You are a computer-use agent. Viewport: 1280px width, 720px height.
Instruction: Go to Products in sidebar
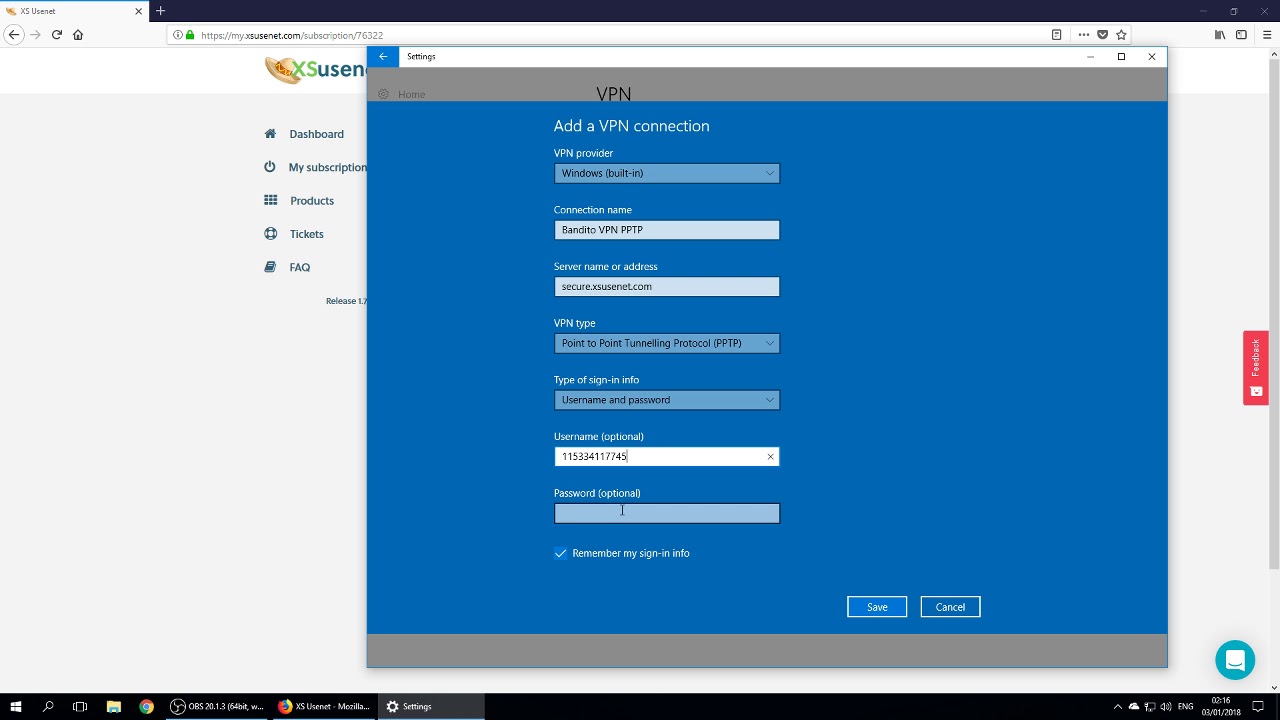(x=312, y=201)
